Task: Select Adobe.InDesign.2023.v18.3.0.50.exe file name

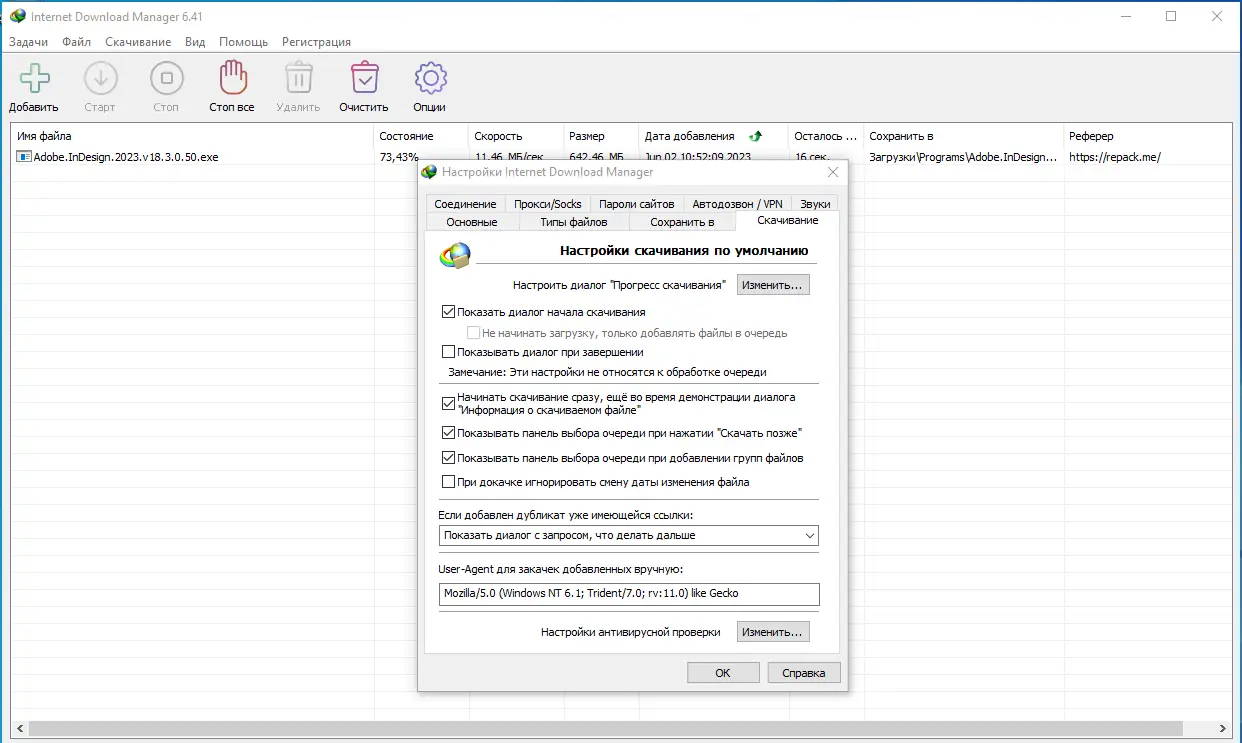Action: pos(126,157)
